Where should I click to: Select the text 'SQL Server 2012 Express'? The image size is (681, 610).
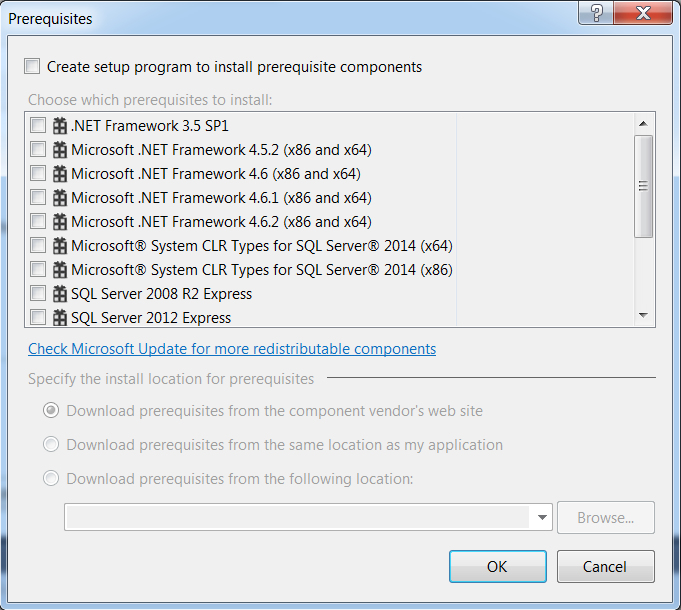151,318
